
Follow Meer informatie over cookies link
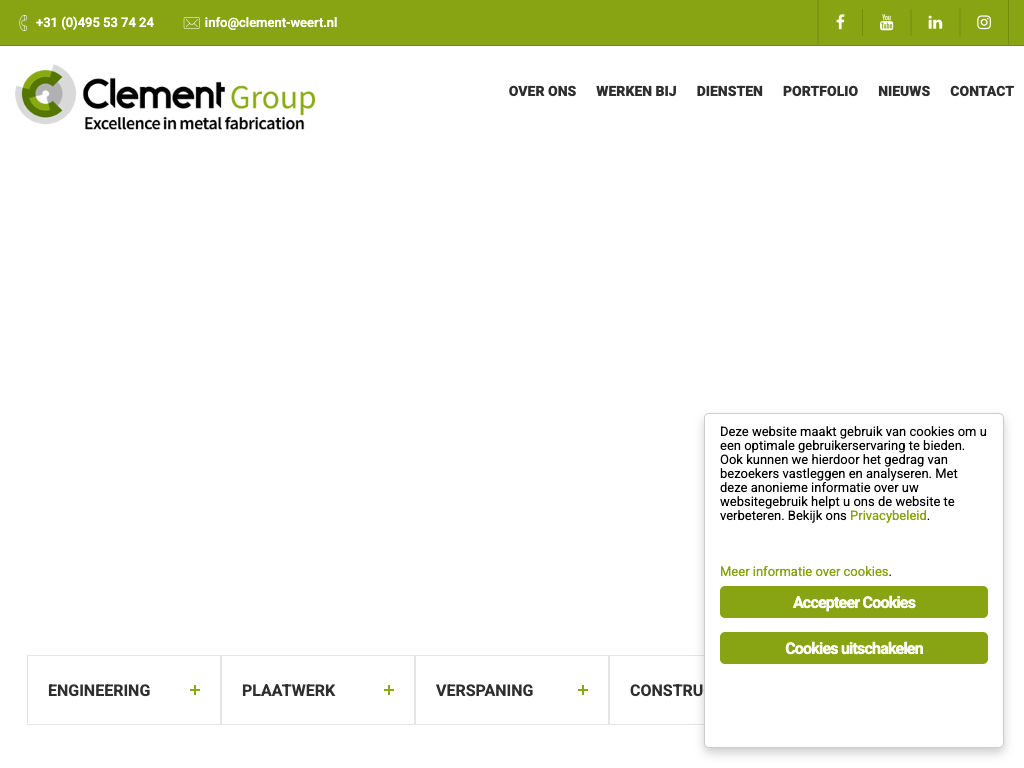tap(804, 572)
